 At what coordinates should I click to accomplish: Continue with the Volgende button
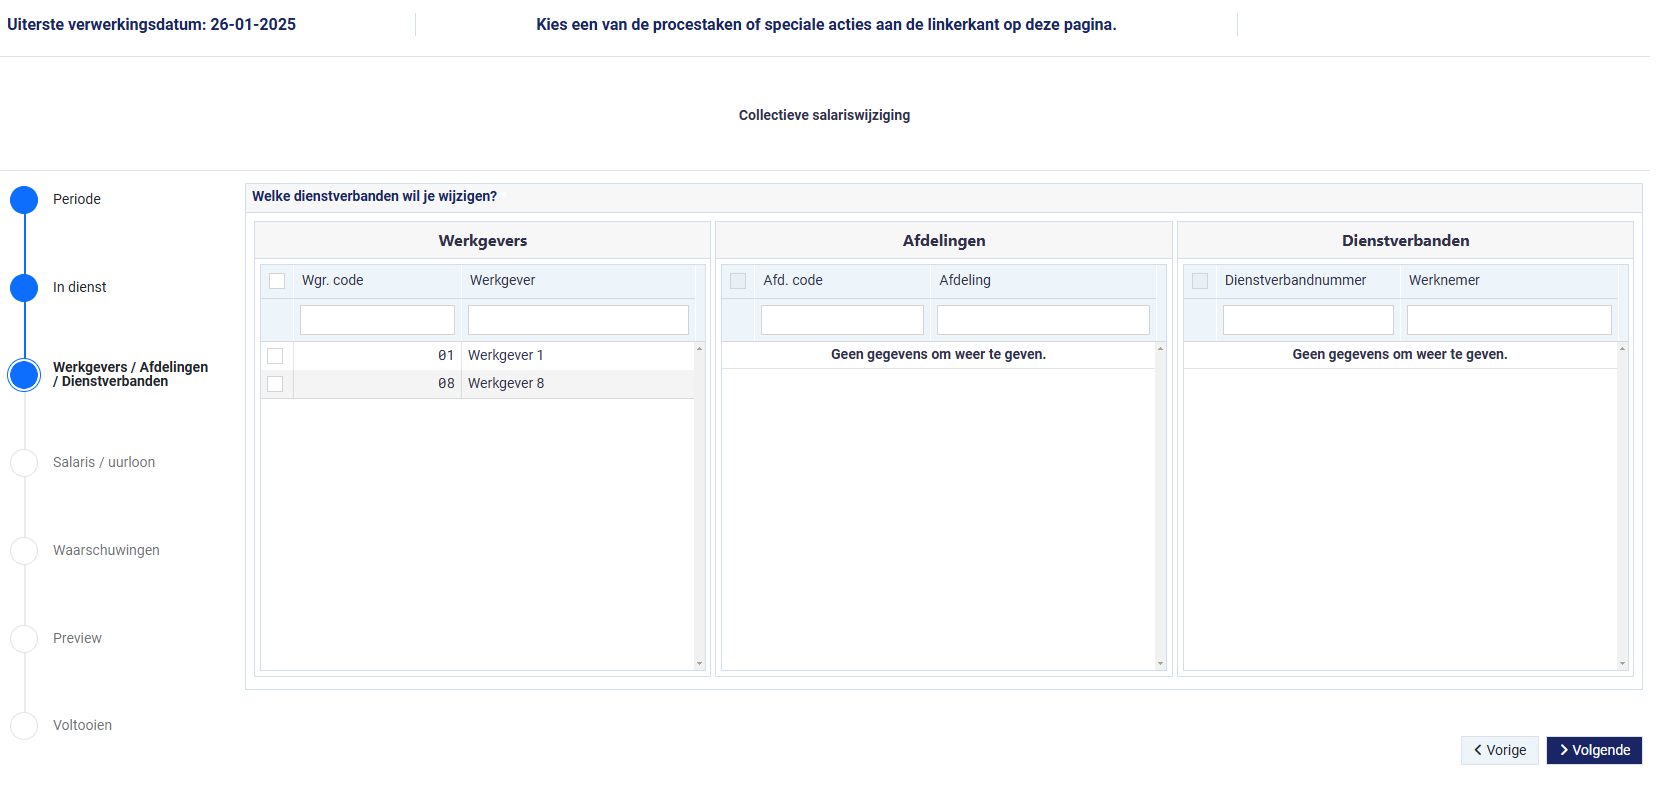point(1594,750)
